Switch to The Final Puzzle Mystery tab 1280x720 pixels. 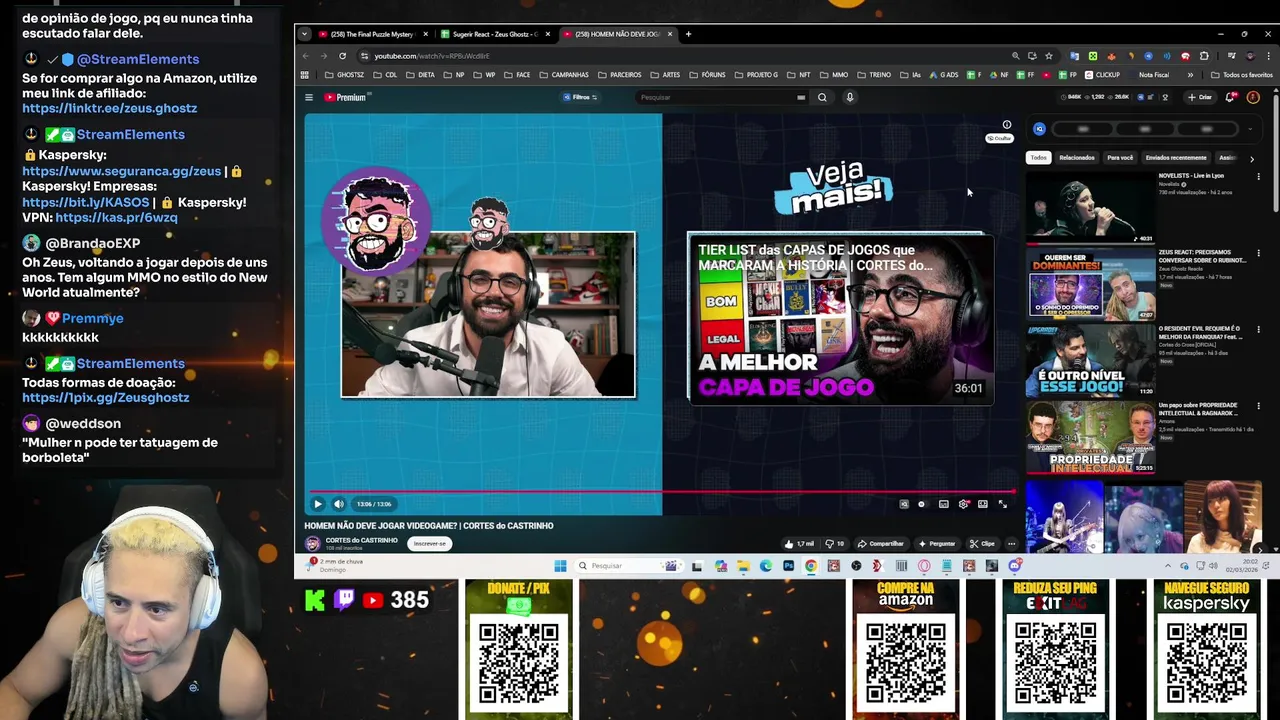coord(374,34)
